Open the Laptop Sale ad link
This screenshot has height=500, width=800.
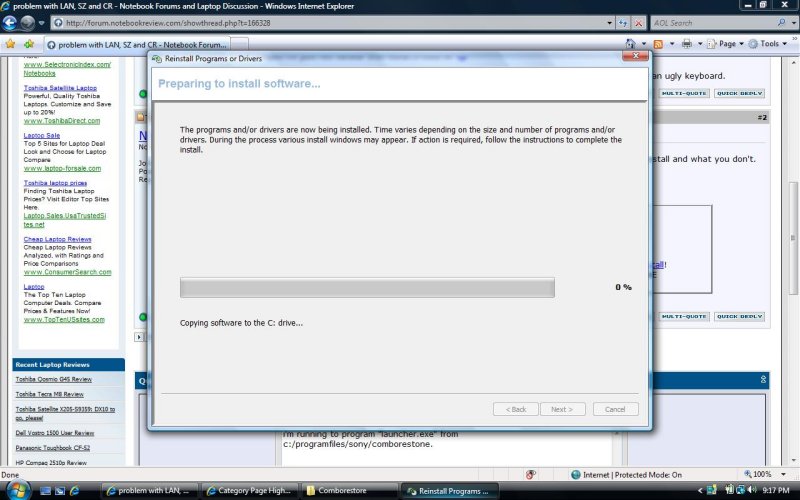42,135
